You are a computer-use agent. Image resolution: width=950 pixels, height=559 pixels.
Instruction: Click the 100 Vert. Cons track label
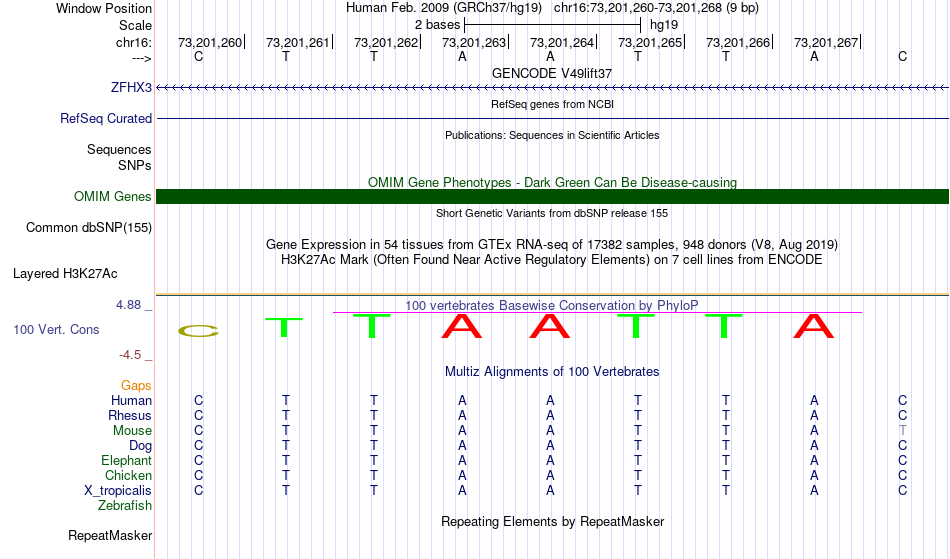[x=56, y=329]
